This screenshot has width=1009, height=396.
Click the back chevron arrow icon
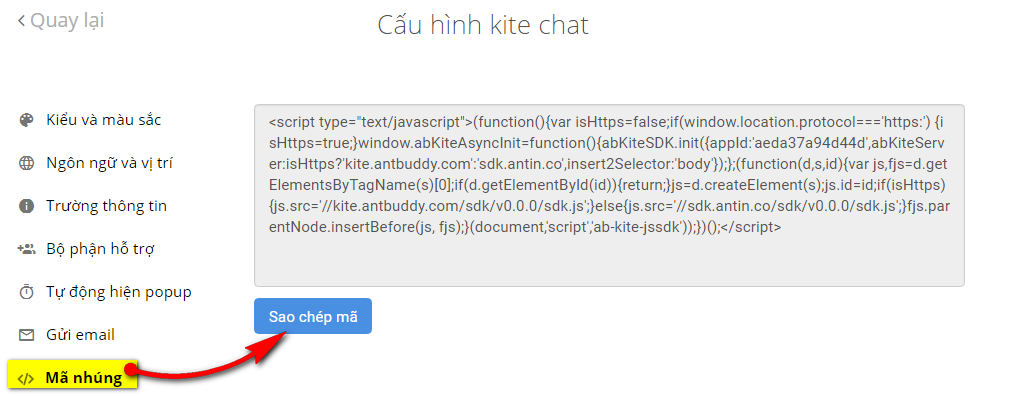click(x=21, y=21)
